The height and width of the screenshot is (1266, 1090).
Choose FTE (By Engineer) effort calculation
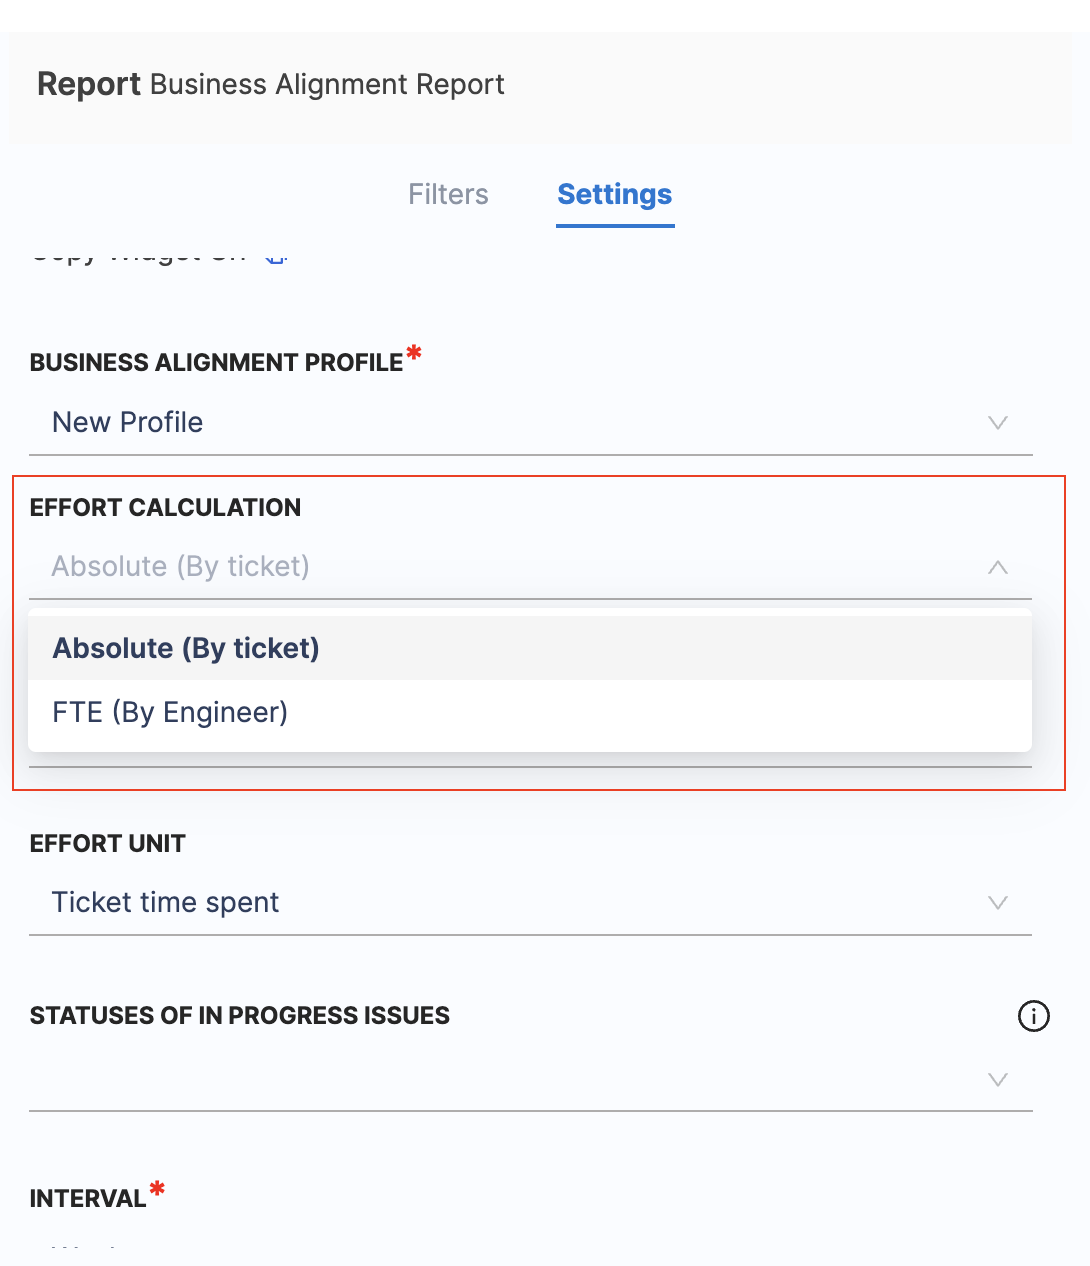(x=169, y=712)
